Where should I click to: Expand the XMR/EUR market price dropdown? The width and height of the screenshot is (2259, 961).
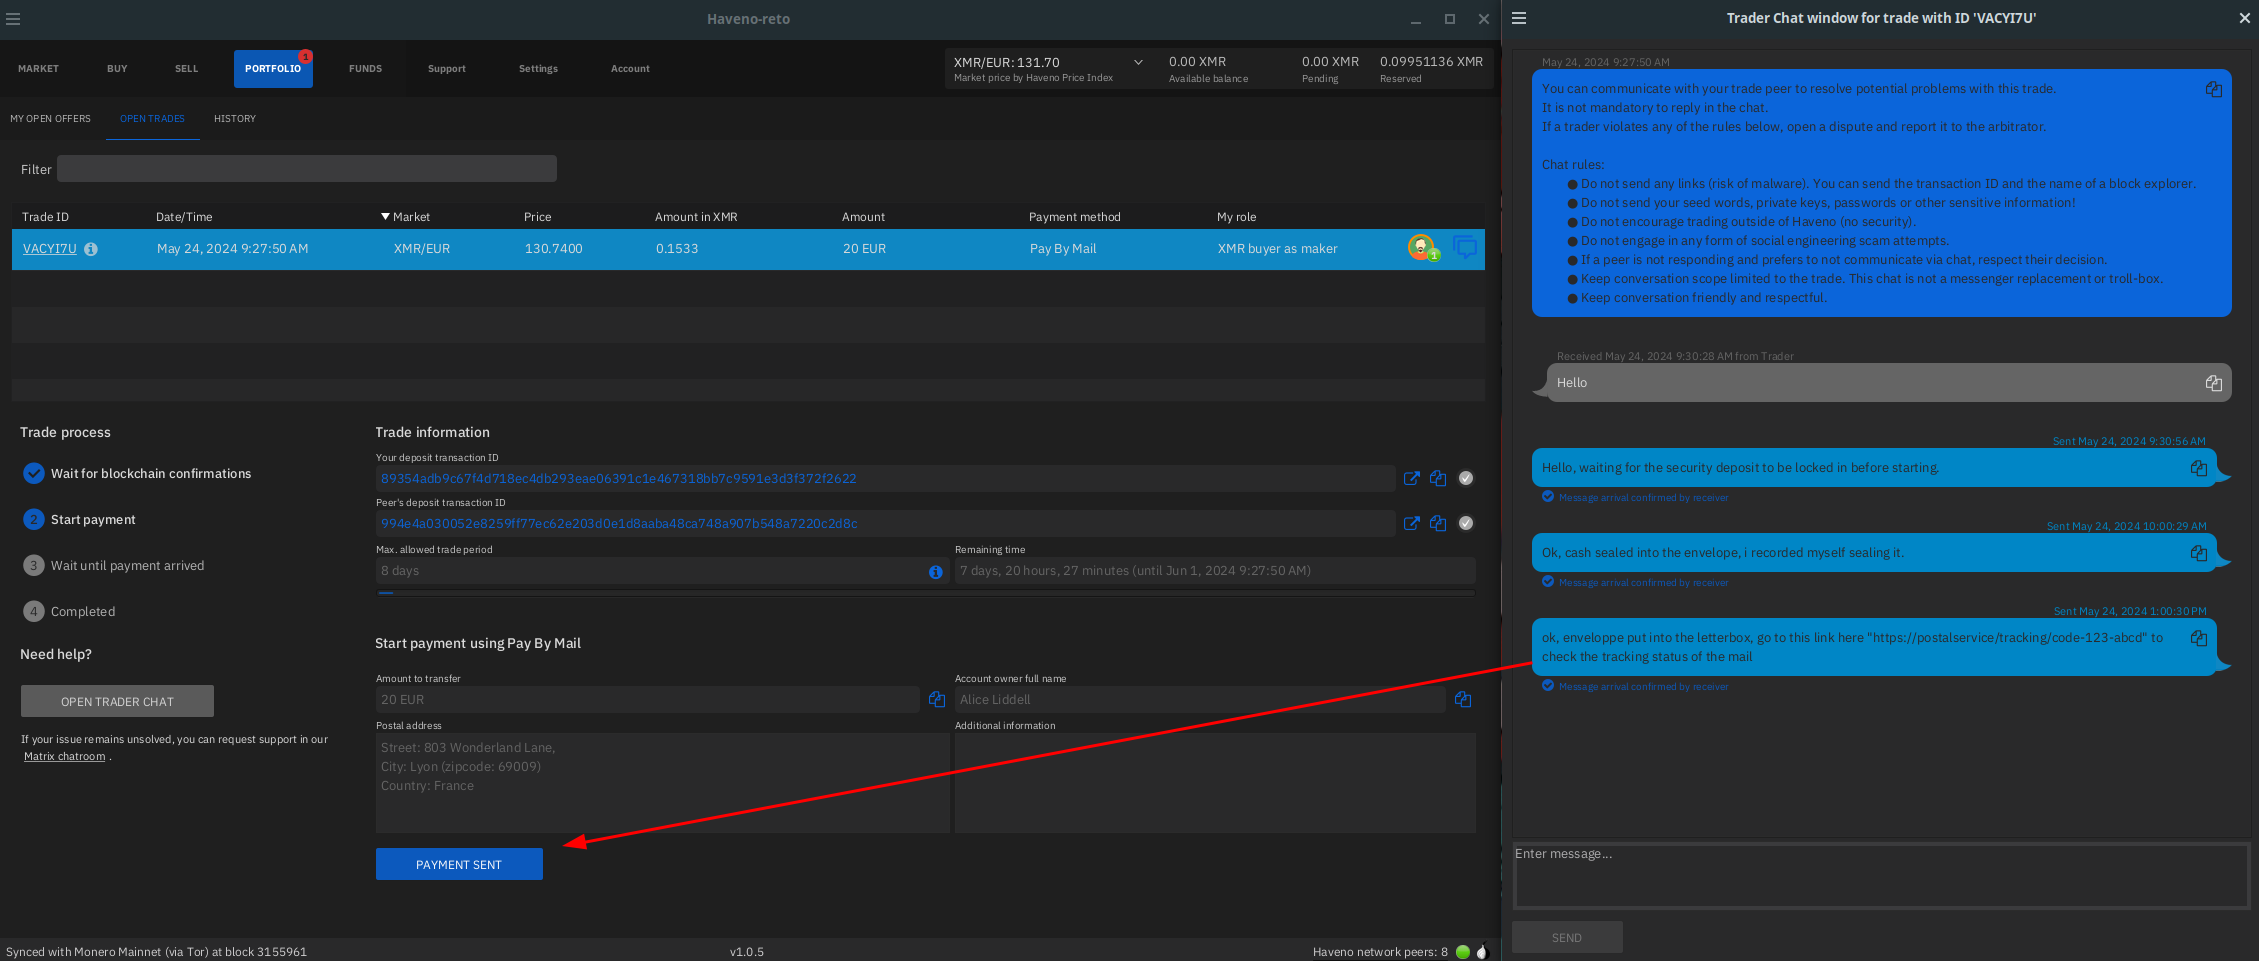pos(1138,62)
